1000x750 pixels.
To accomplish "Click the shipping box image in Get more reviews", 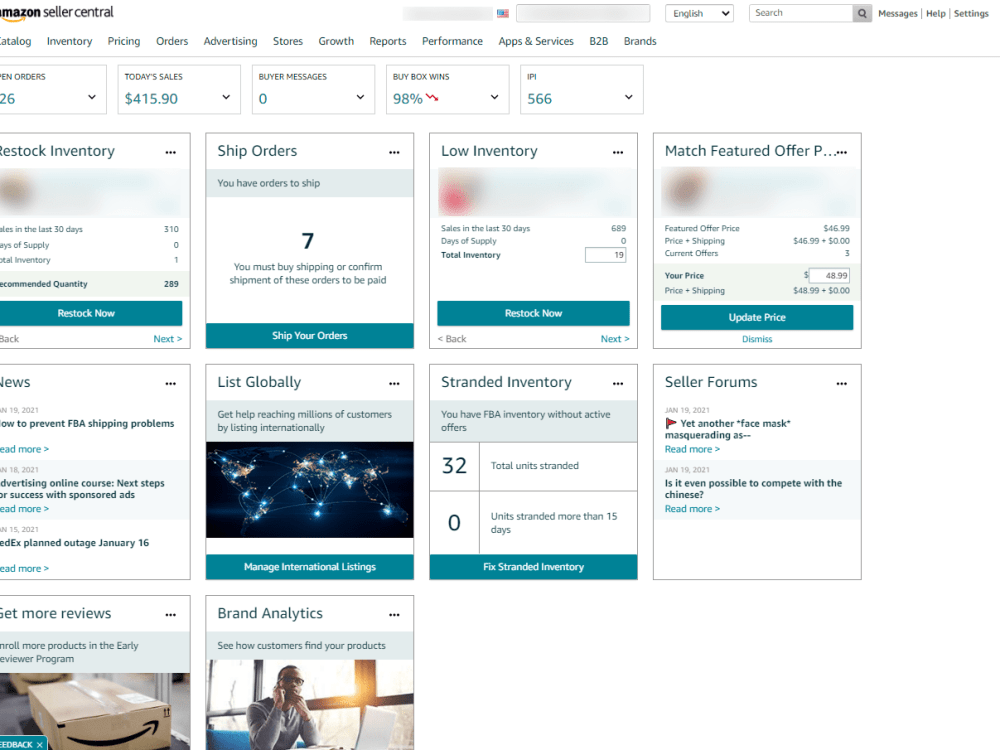I will pyautogui.click(x=95, y=711).
